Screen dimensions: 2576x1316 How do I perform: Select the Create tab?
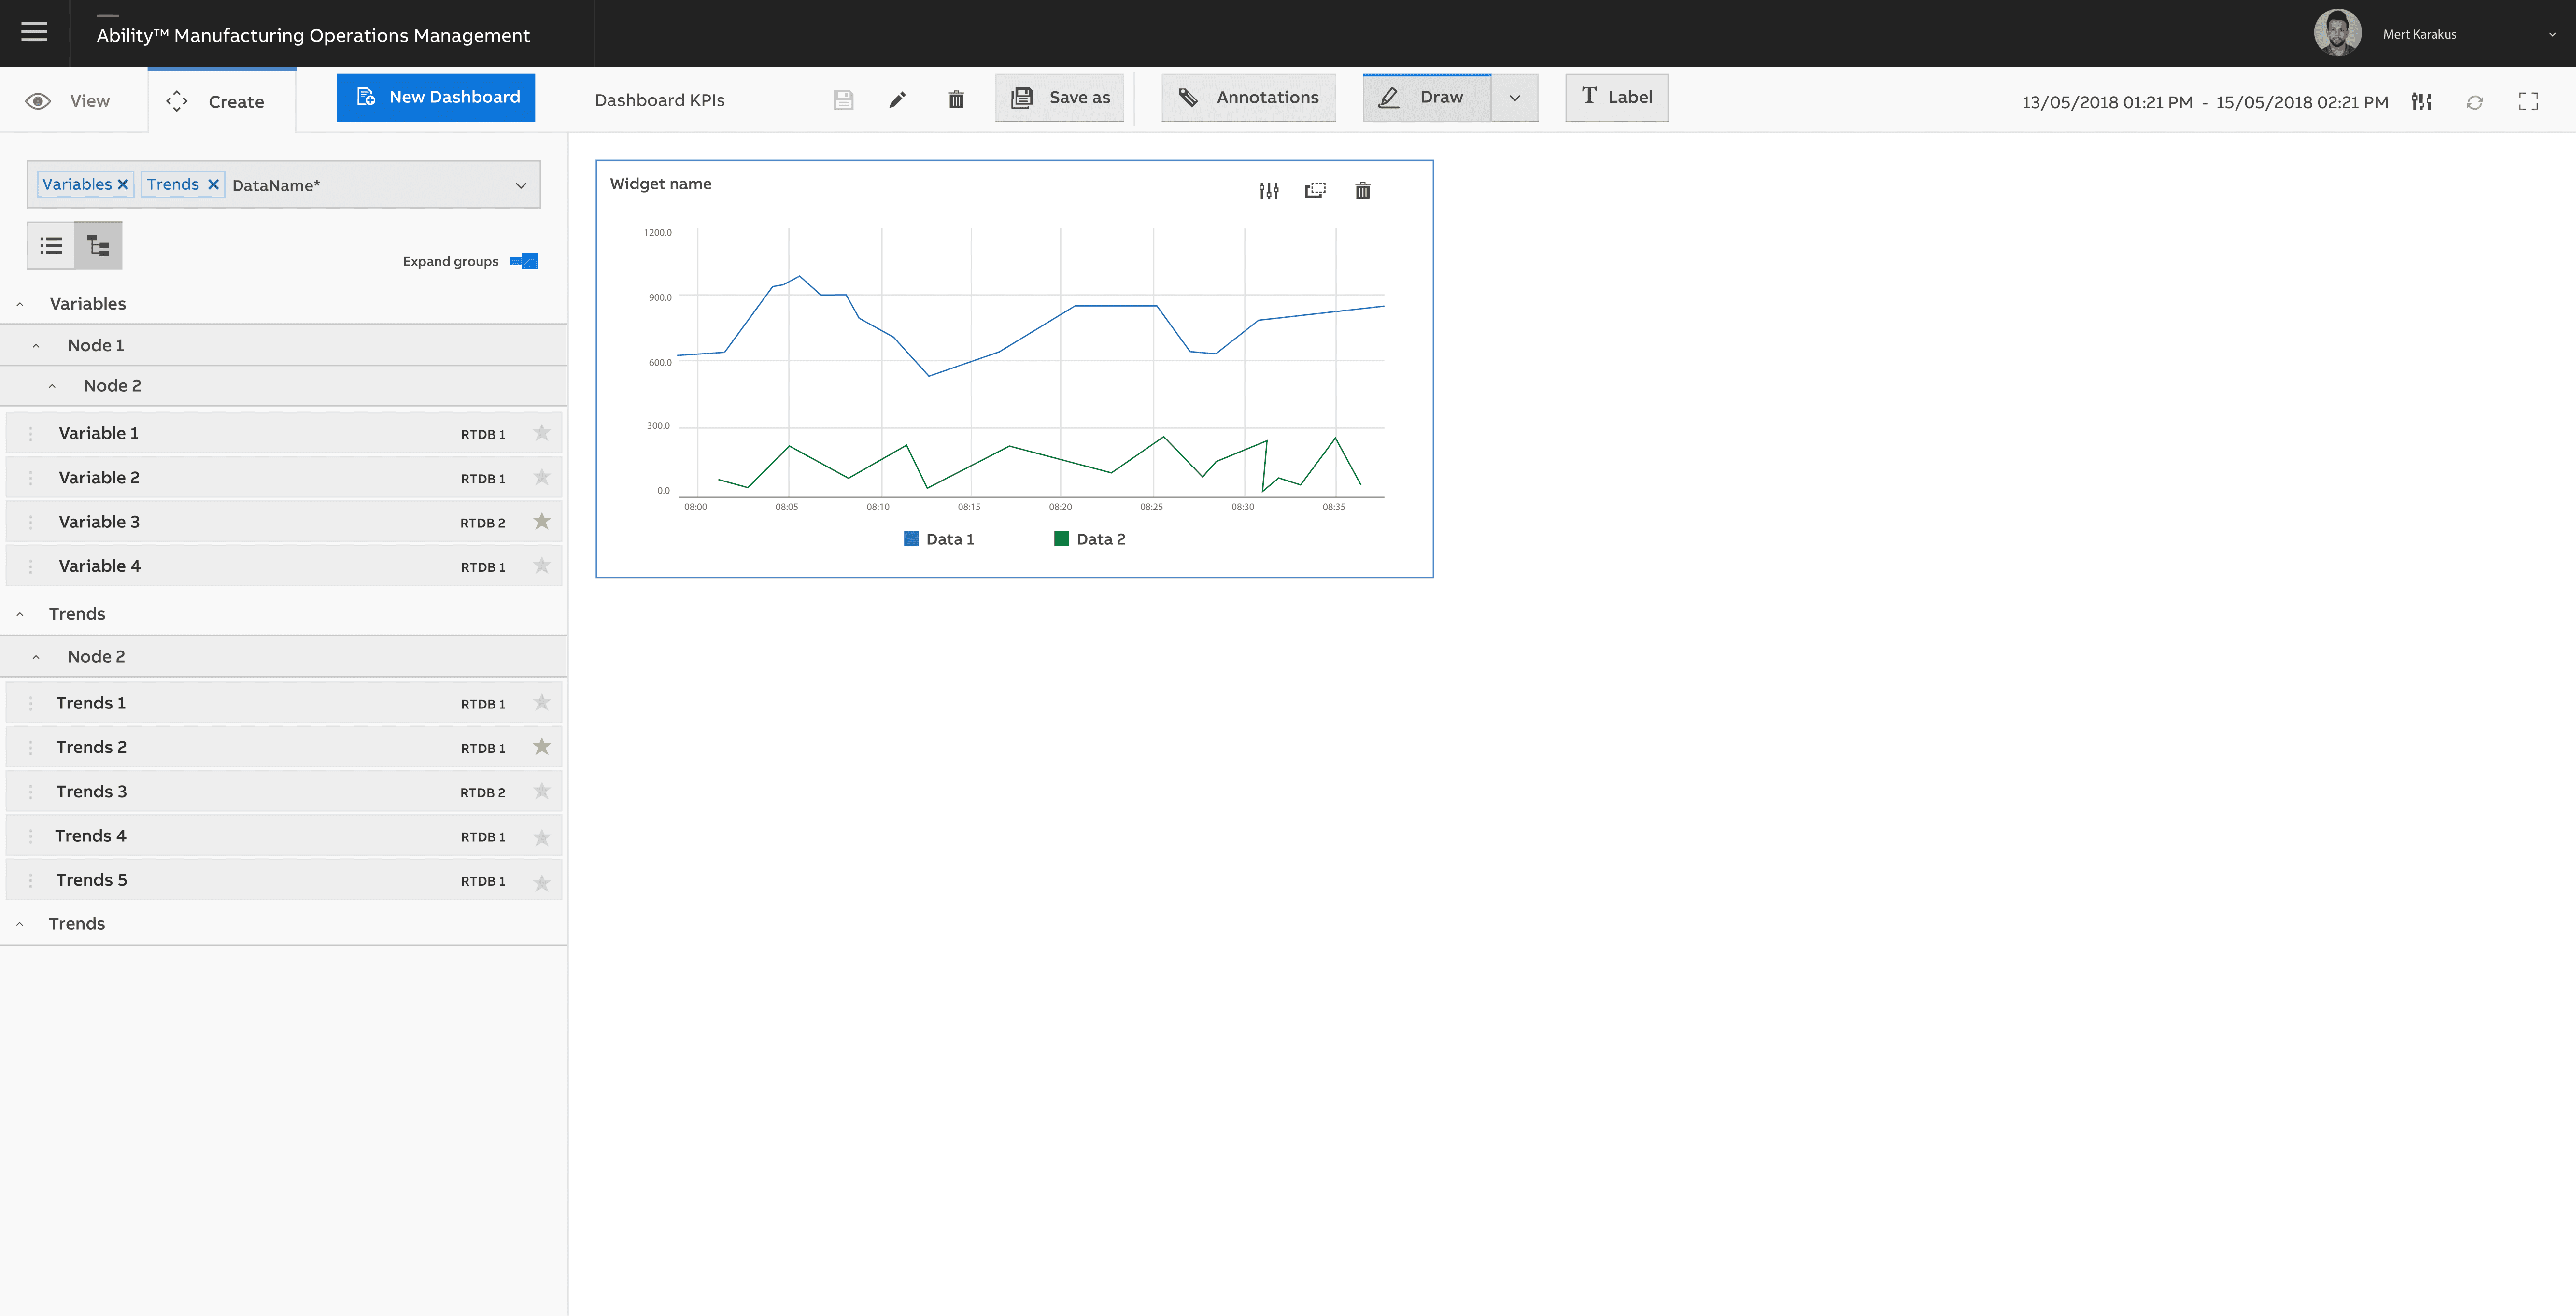click(x=220, y=101)
